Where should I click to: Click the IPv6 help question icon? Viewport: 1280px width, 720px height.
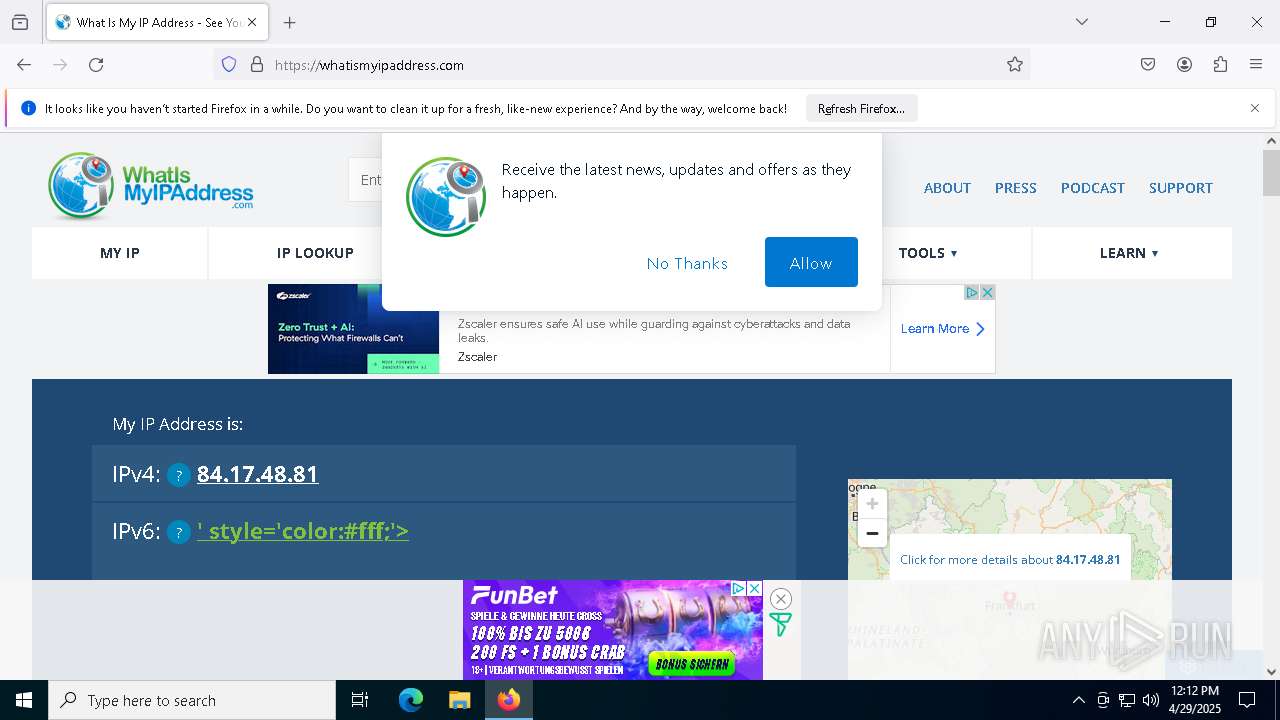coord(178,533)
